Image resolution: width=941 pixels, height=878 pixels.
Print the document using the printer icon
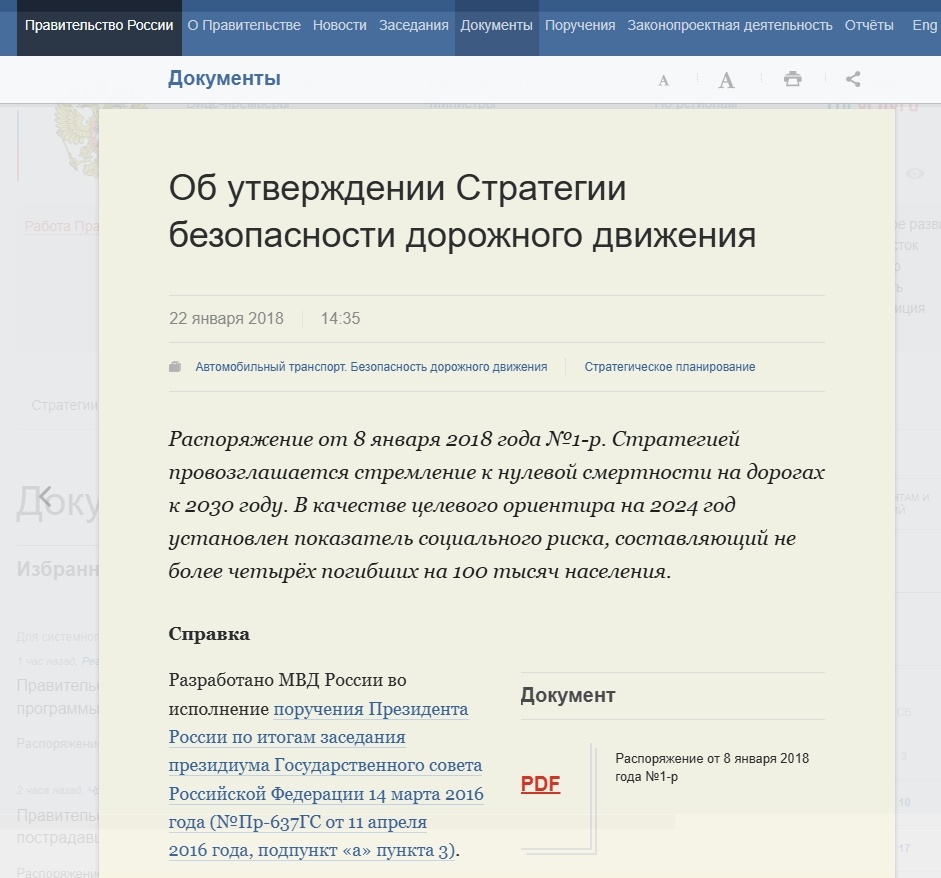point(793,79)
